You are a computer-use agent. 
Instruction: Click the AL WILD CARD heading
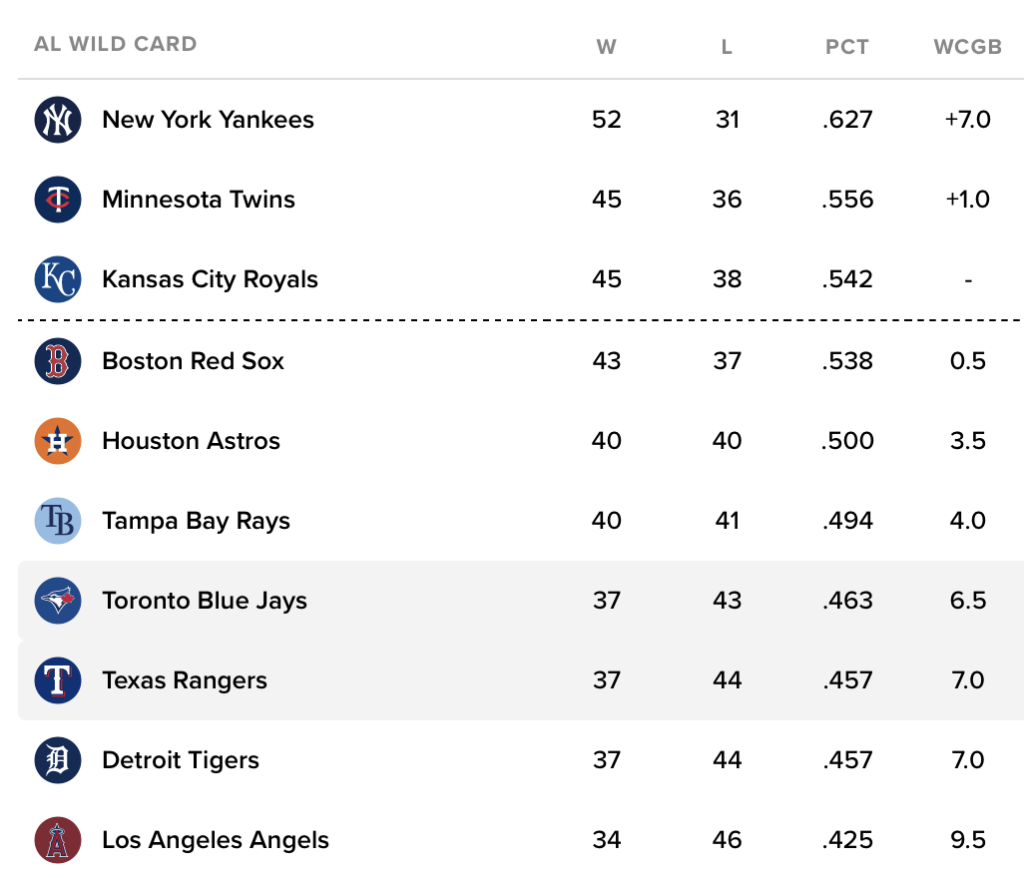[x=115, y=44]
